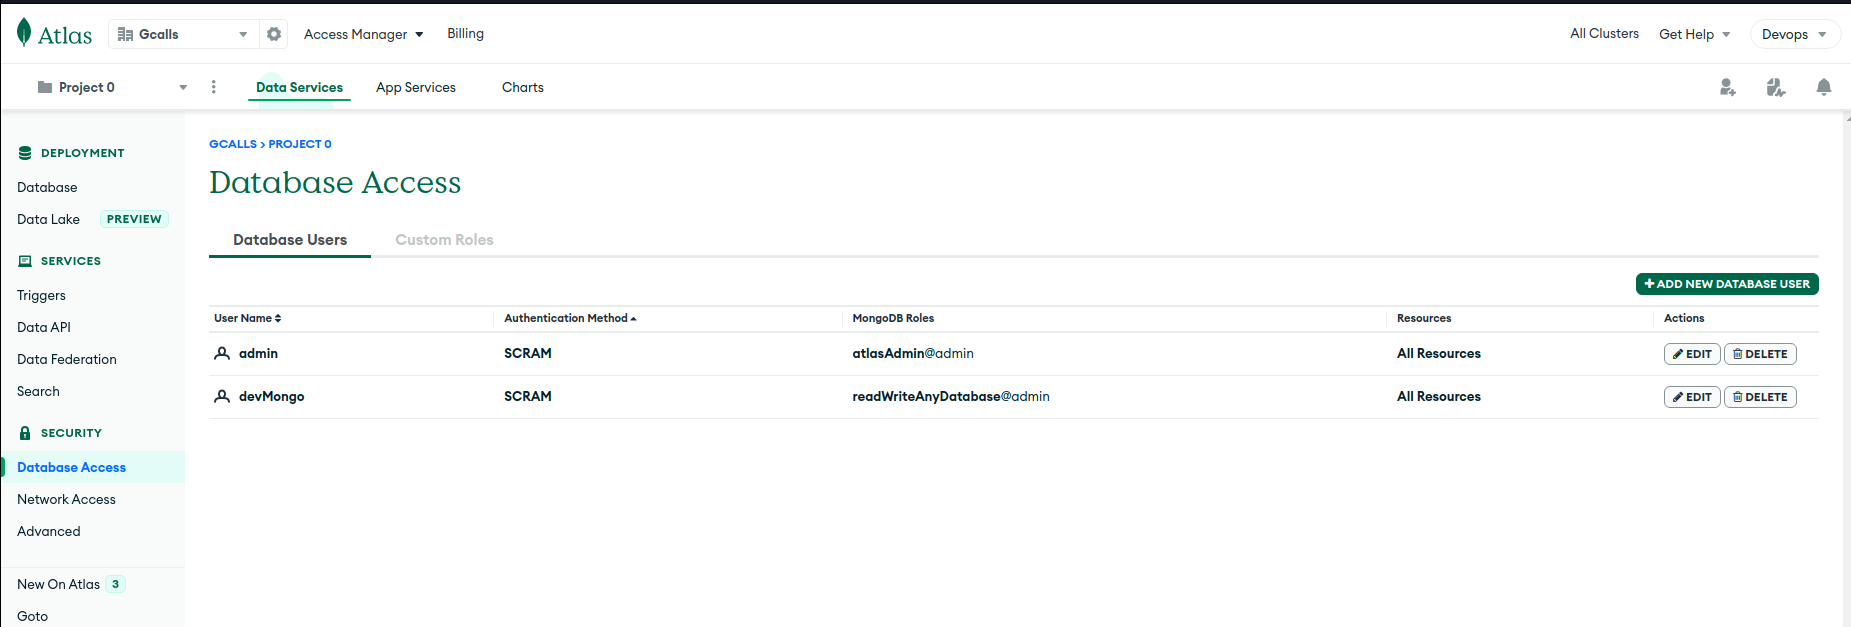1851x627 pixels.
Task: Open Data Lake in the sidebar
Action: tap(48, 219)
